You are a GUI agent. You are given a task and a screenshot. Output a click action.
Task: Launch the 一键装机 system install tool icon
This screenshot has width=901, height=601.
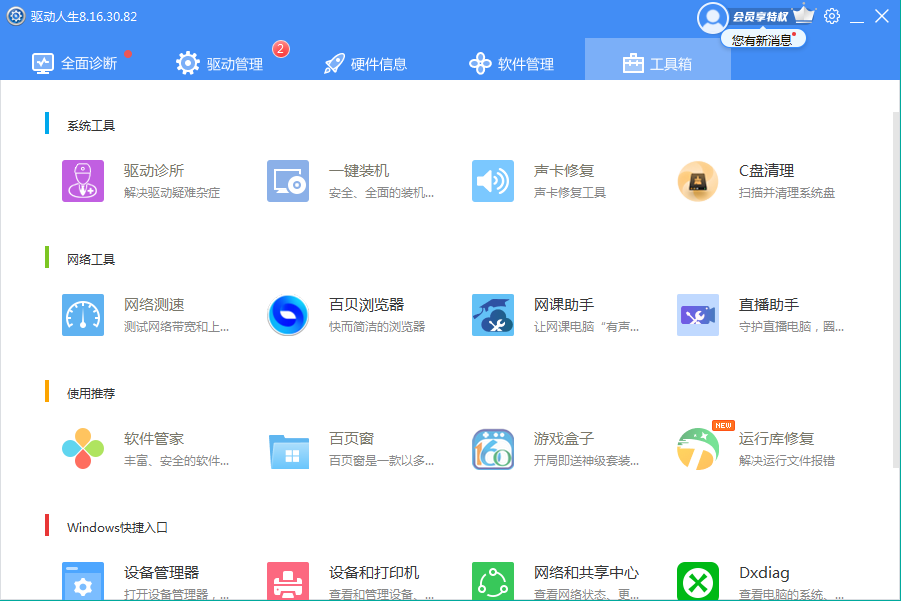coord(288,181)
